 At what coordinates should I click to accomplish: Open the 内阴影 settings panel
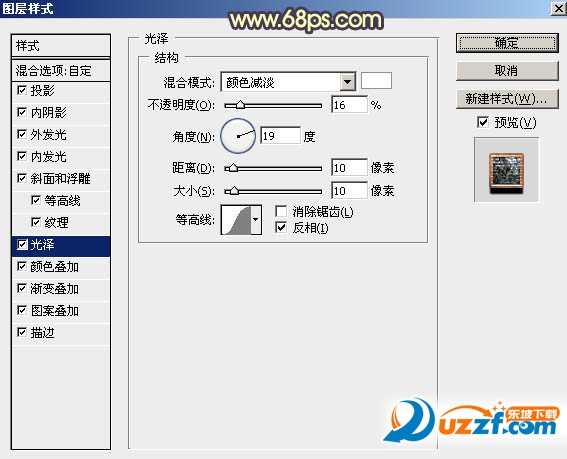point(61,112)
